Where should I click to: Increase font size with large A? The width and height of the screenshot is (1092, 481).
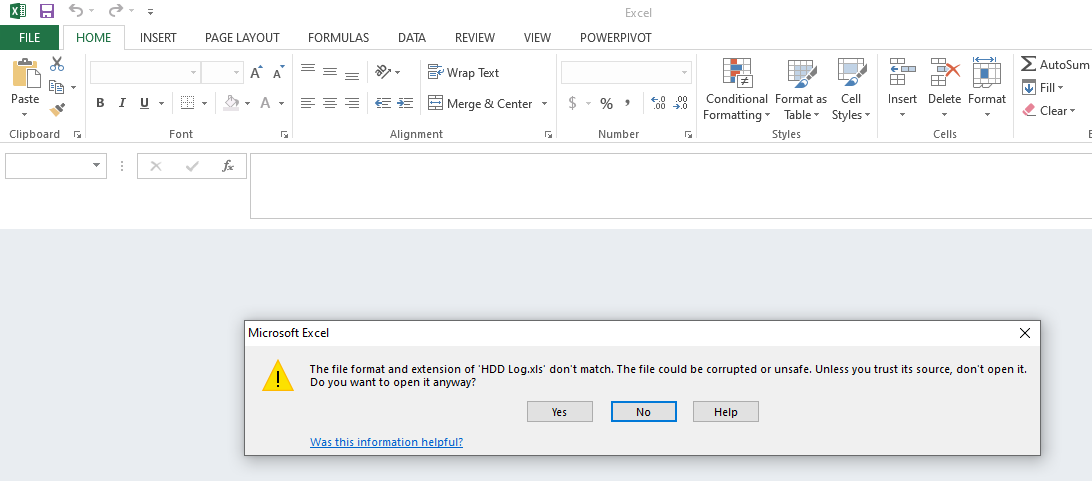[256, 72]
